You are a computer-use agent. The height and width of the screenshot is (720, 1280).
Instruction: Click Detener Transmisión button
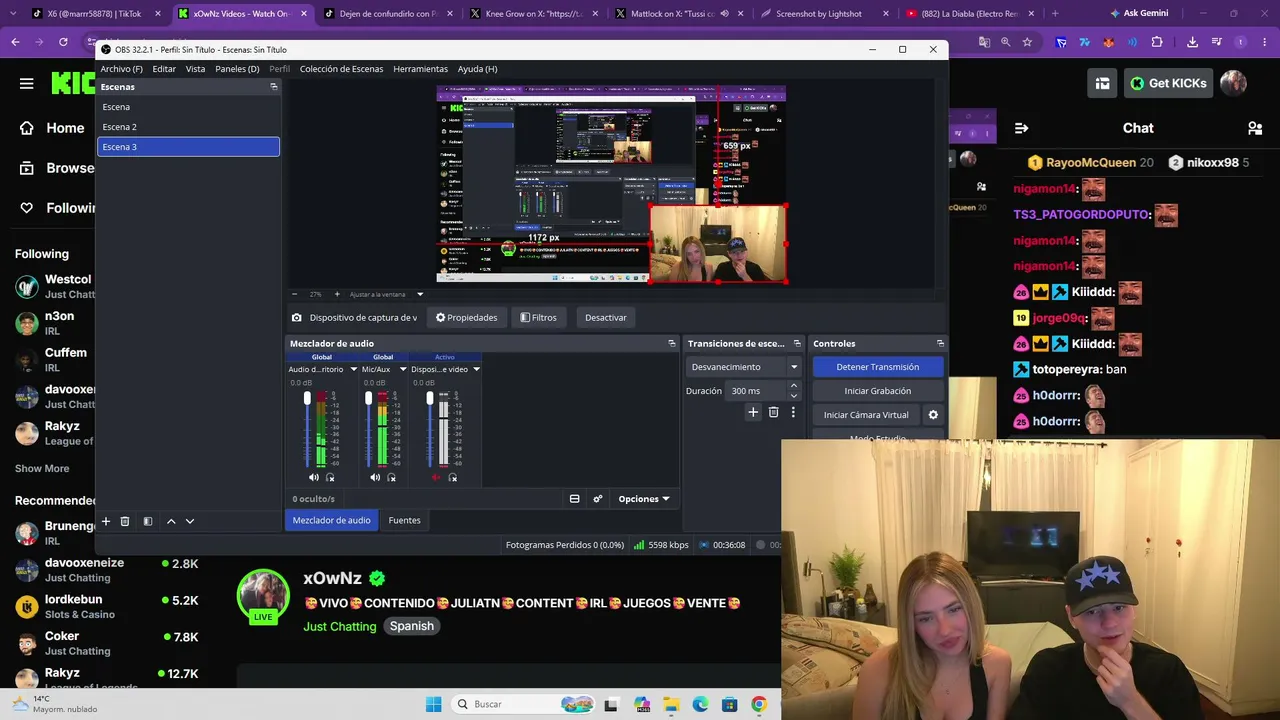[x=877, y=367]
